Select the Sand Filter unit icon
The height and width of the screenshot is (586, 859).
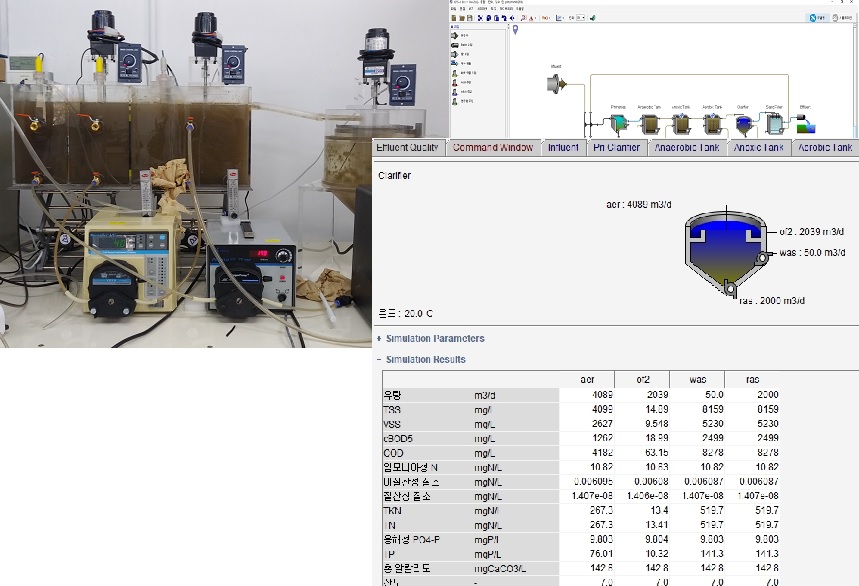(773, 124)
